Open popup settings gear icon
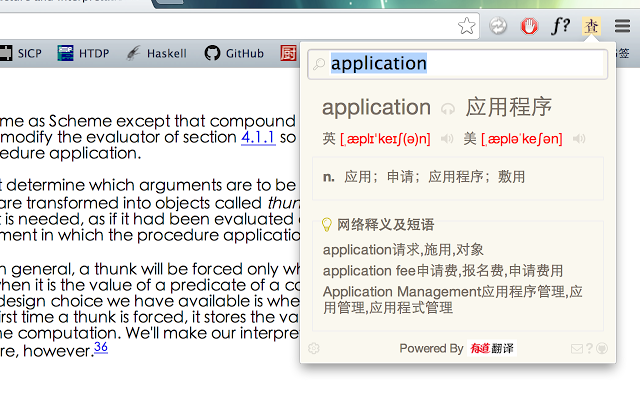 click(314, 348)
